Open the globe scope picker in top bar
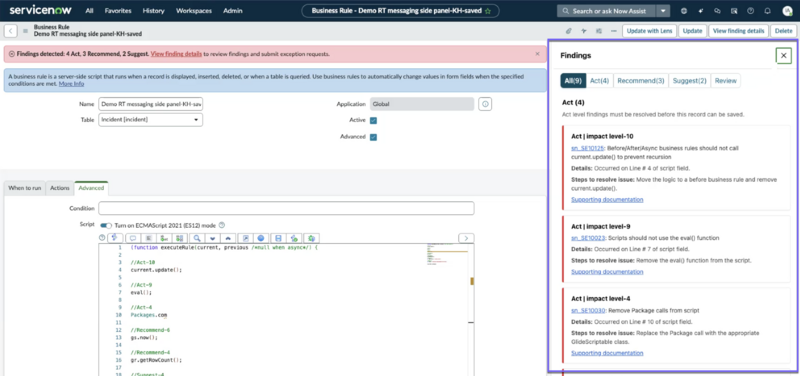800x376 pixels. click(684, 11)
